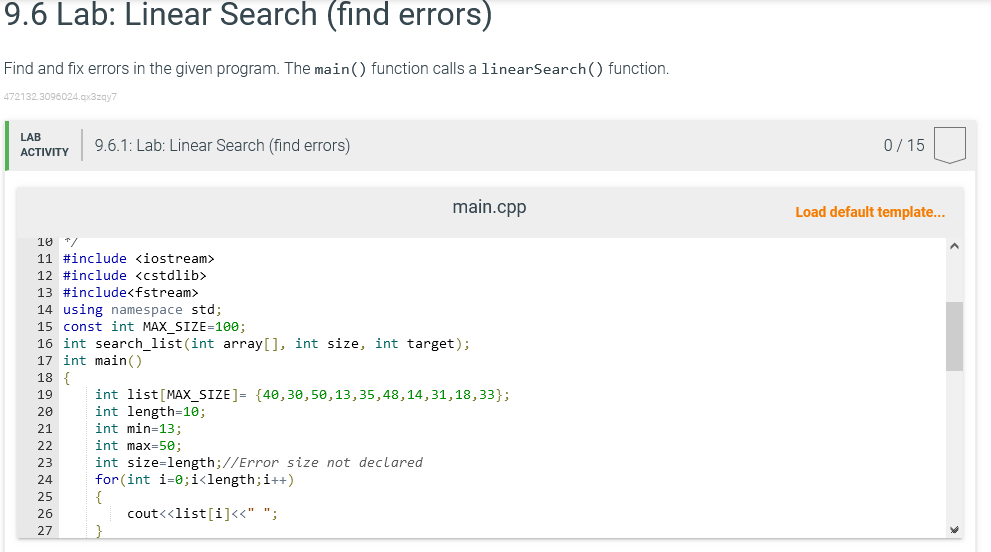The image size is (991, 552).
Task: Click the for loop statement on line 24
Action: point(195,480)
